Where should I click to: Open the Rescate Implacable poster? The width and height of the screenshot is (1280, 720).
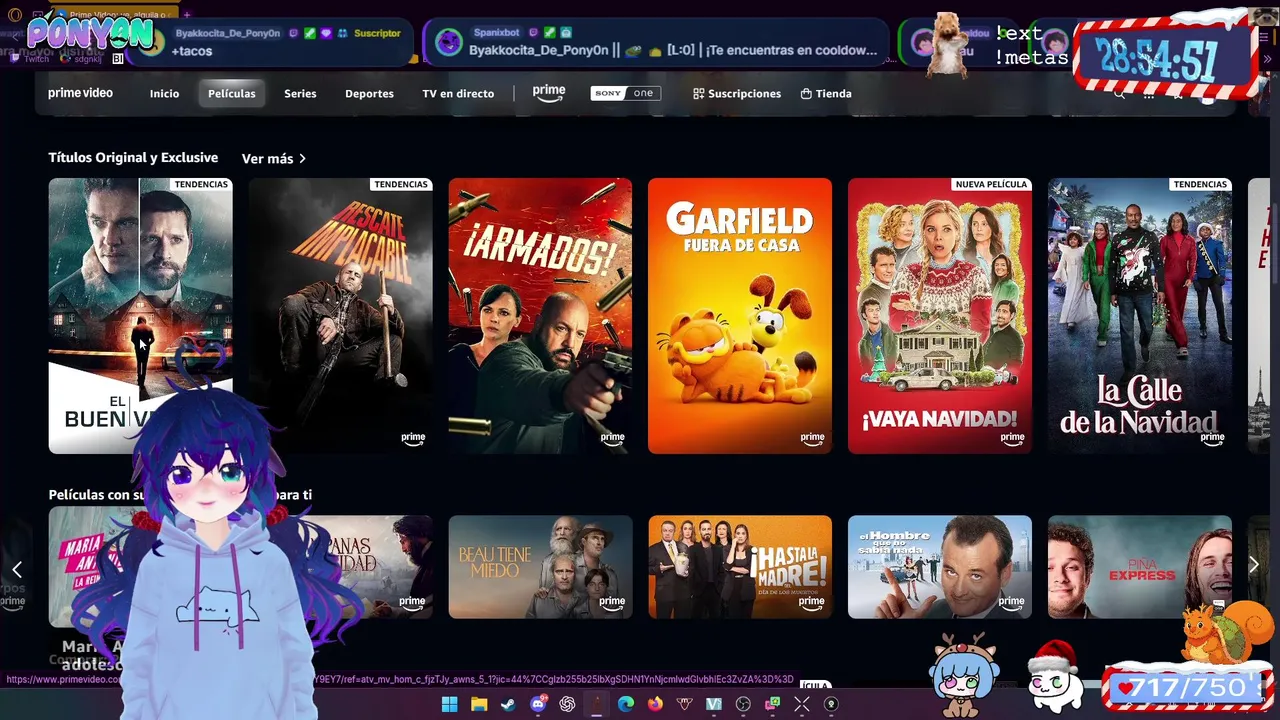(x=340, y=316)
